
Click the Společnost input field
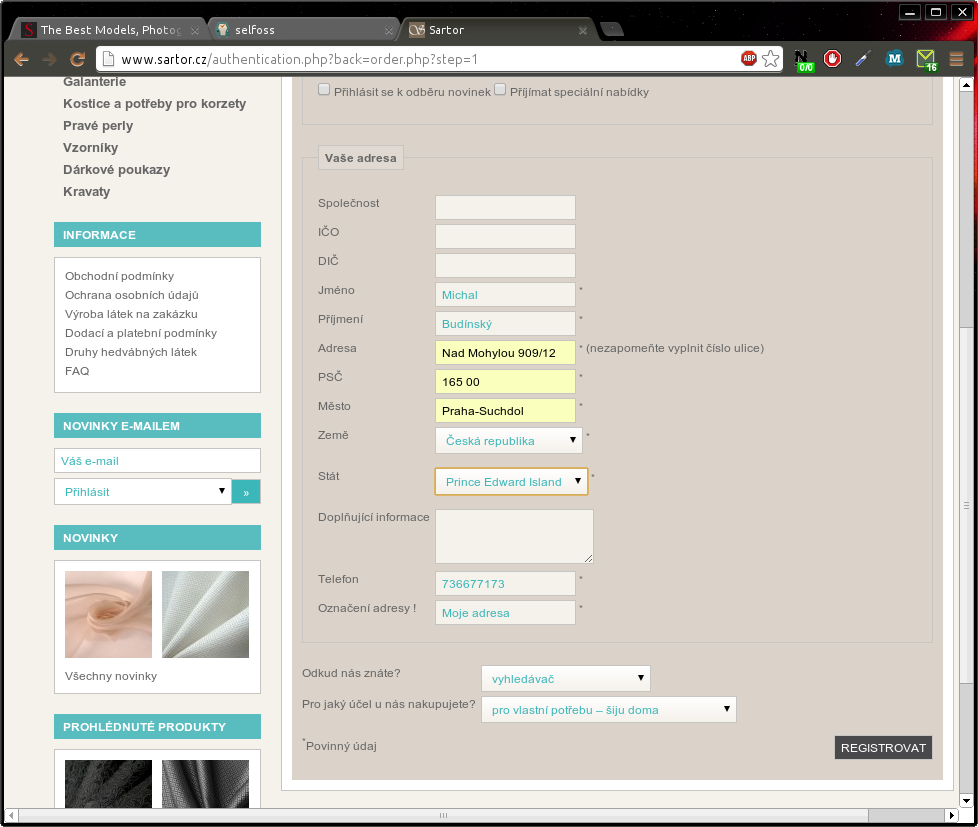pyautogui.click(x=505, y=208)
